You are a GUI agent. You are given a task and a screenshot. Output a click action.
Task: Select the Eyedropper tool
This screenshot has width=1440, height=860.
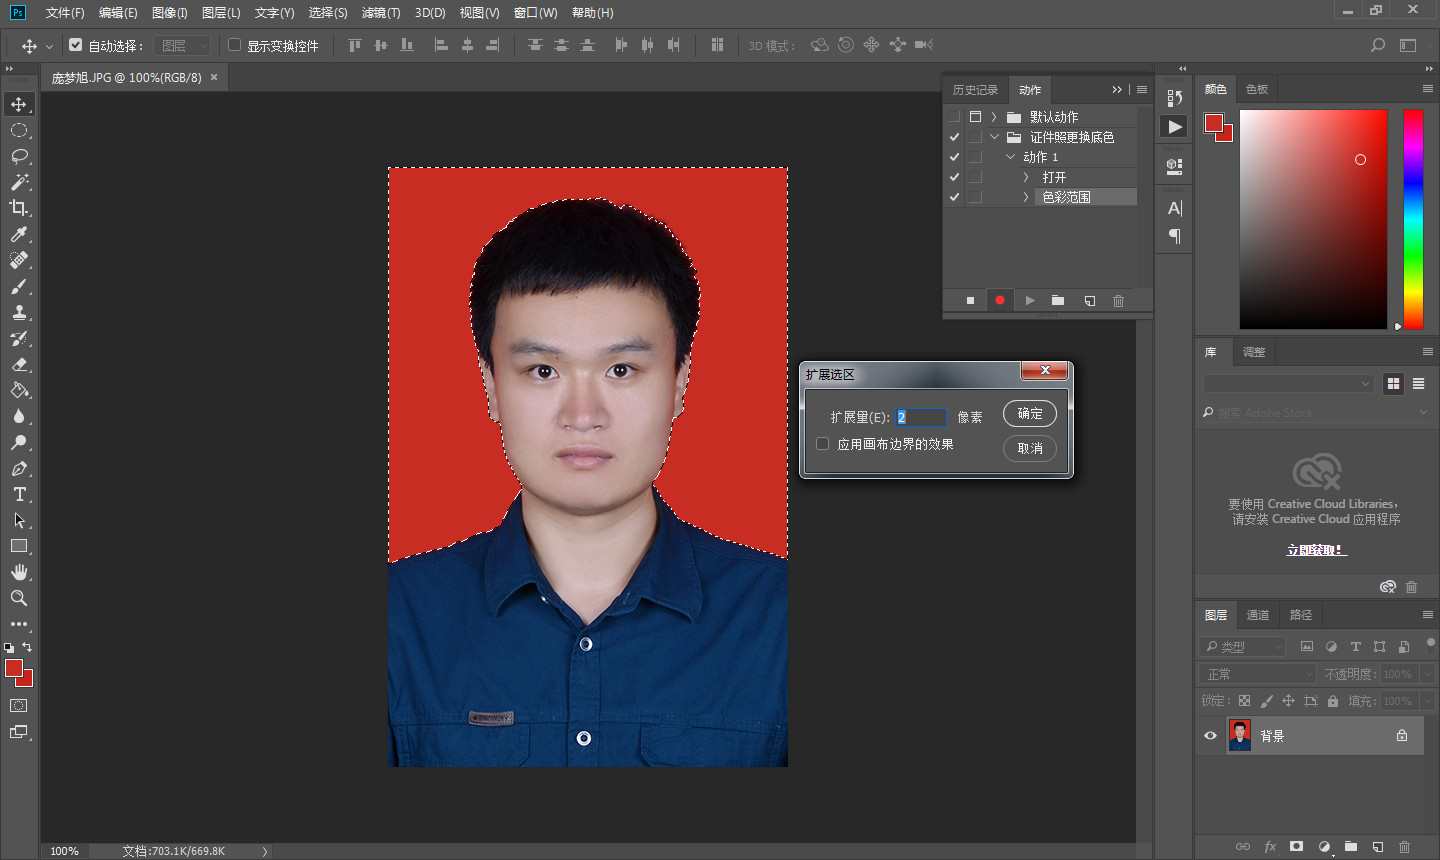click(19, 234)
